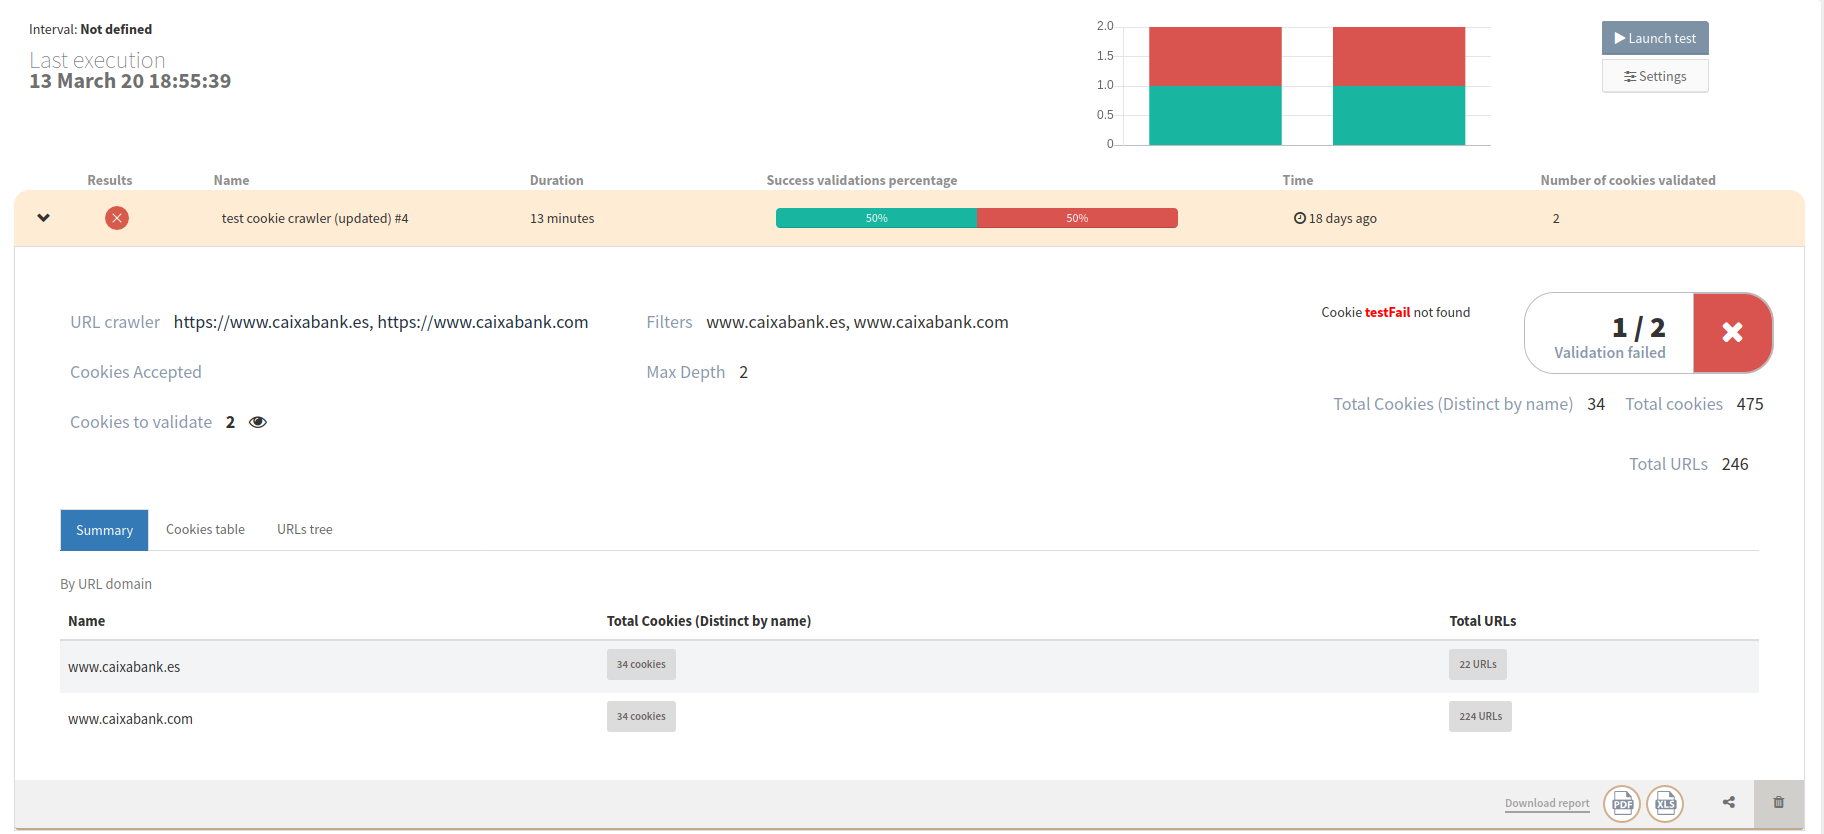Click the last execution date '13 March 20 18:55:39'
The height and width of the screenshot is (834, 1824).
pyautogui.click(x=130, y=81)
